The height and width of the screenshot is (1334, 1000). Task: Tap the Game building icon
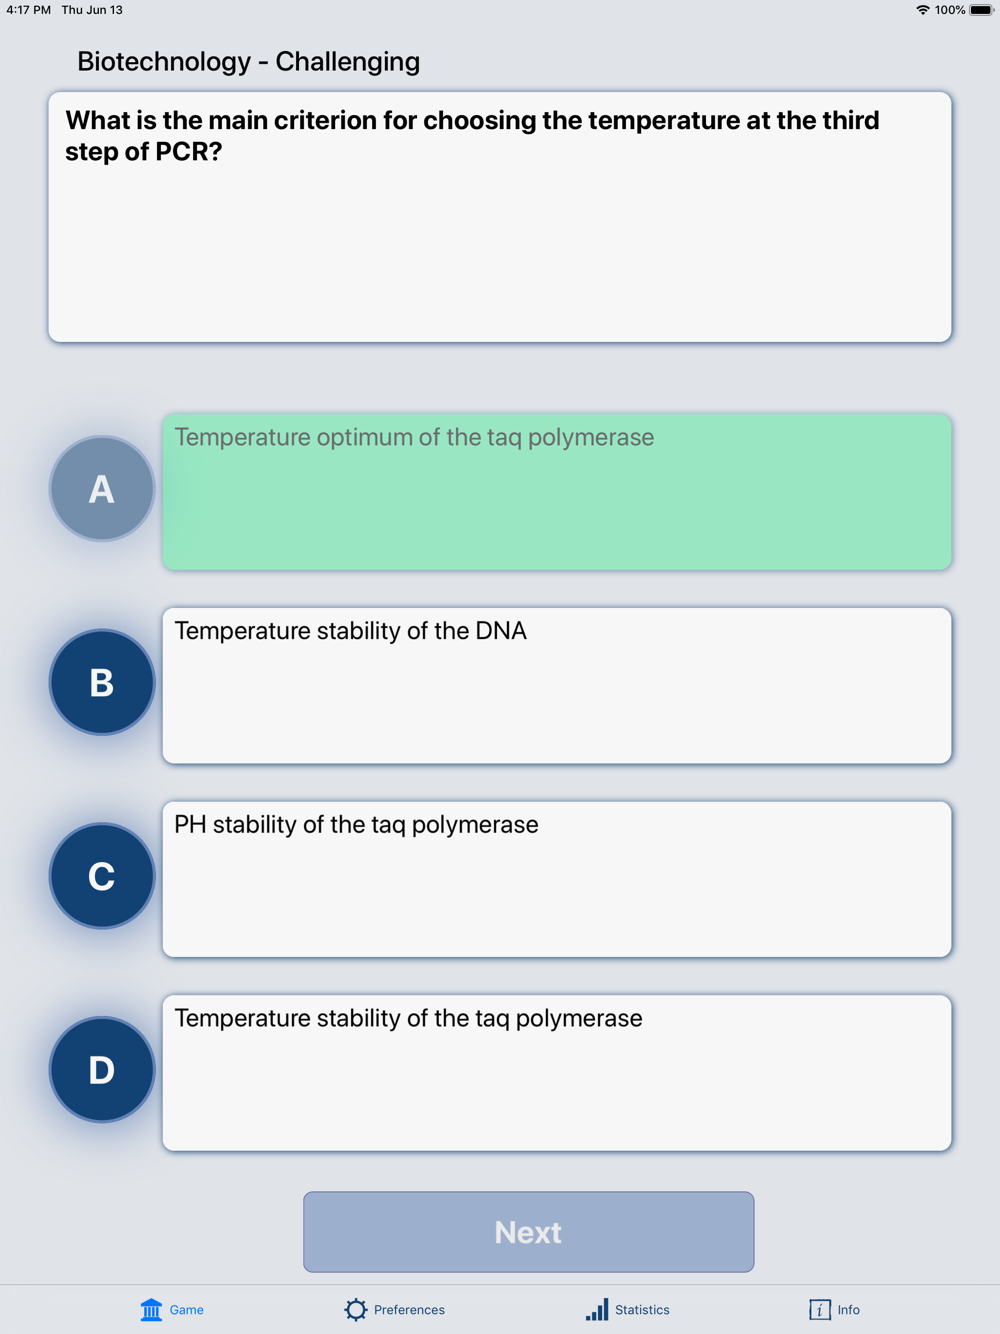[151, 1310]
